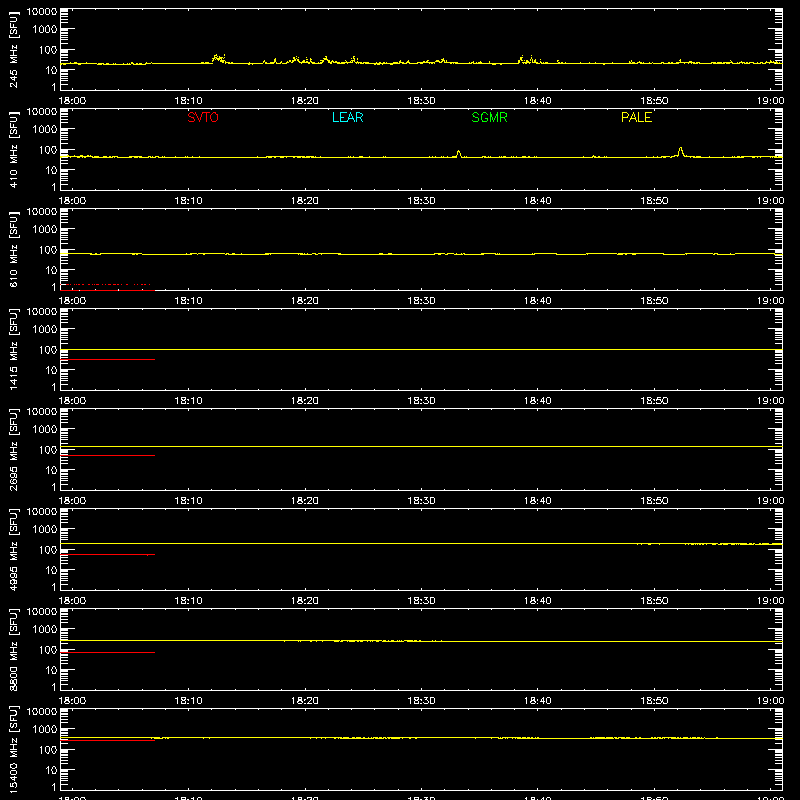Select the 2695 MHz [SFU] axis title
The image size is (800, 800).
click(13, 449)
